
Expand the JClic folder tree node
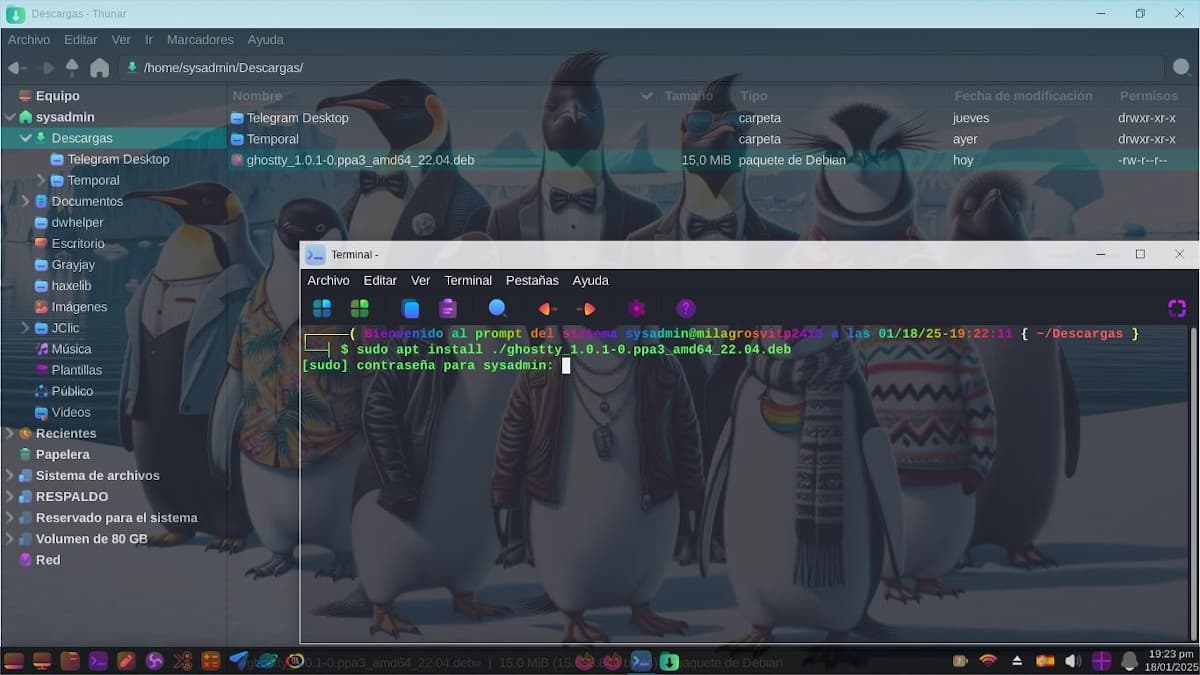tap(26, 328)
